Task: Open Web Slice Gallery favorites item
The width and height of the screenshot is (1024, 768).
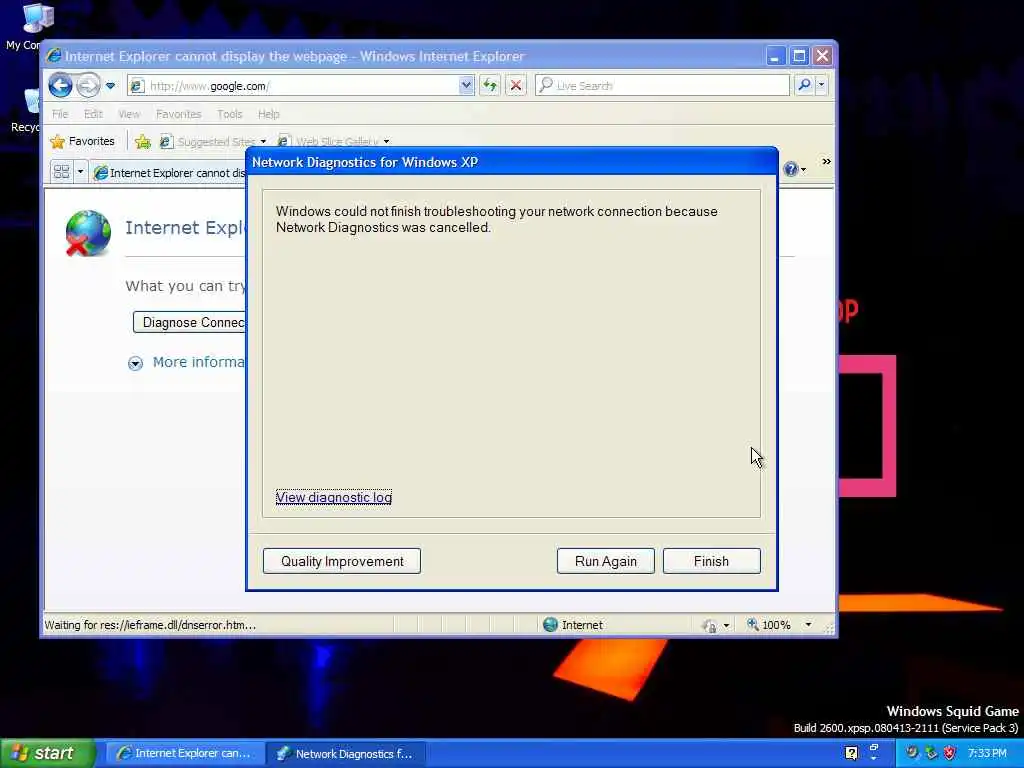Action: pyautogui.click(x=333, y=142)
